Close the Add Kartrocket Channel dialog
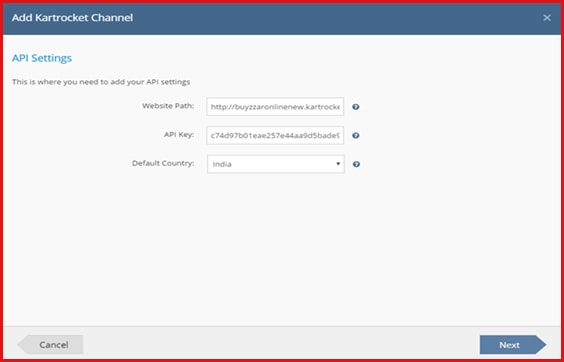Viewport: 564px width, 362px height. pos(547,18)
